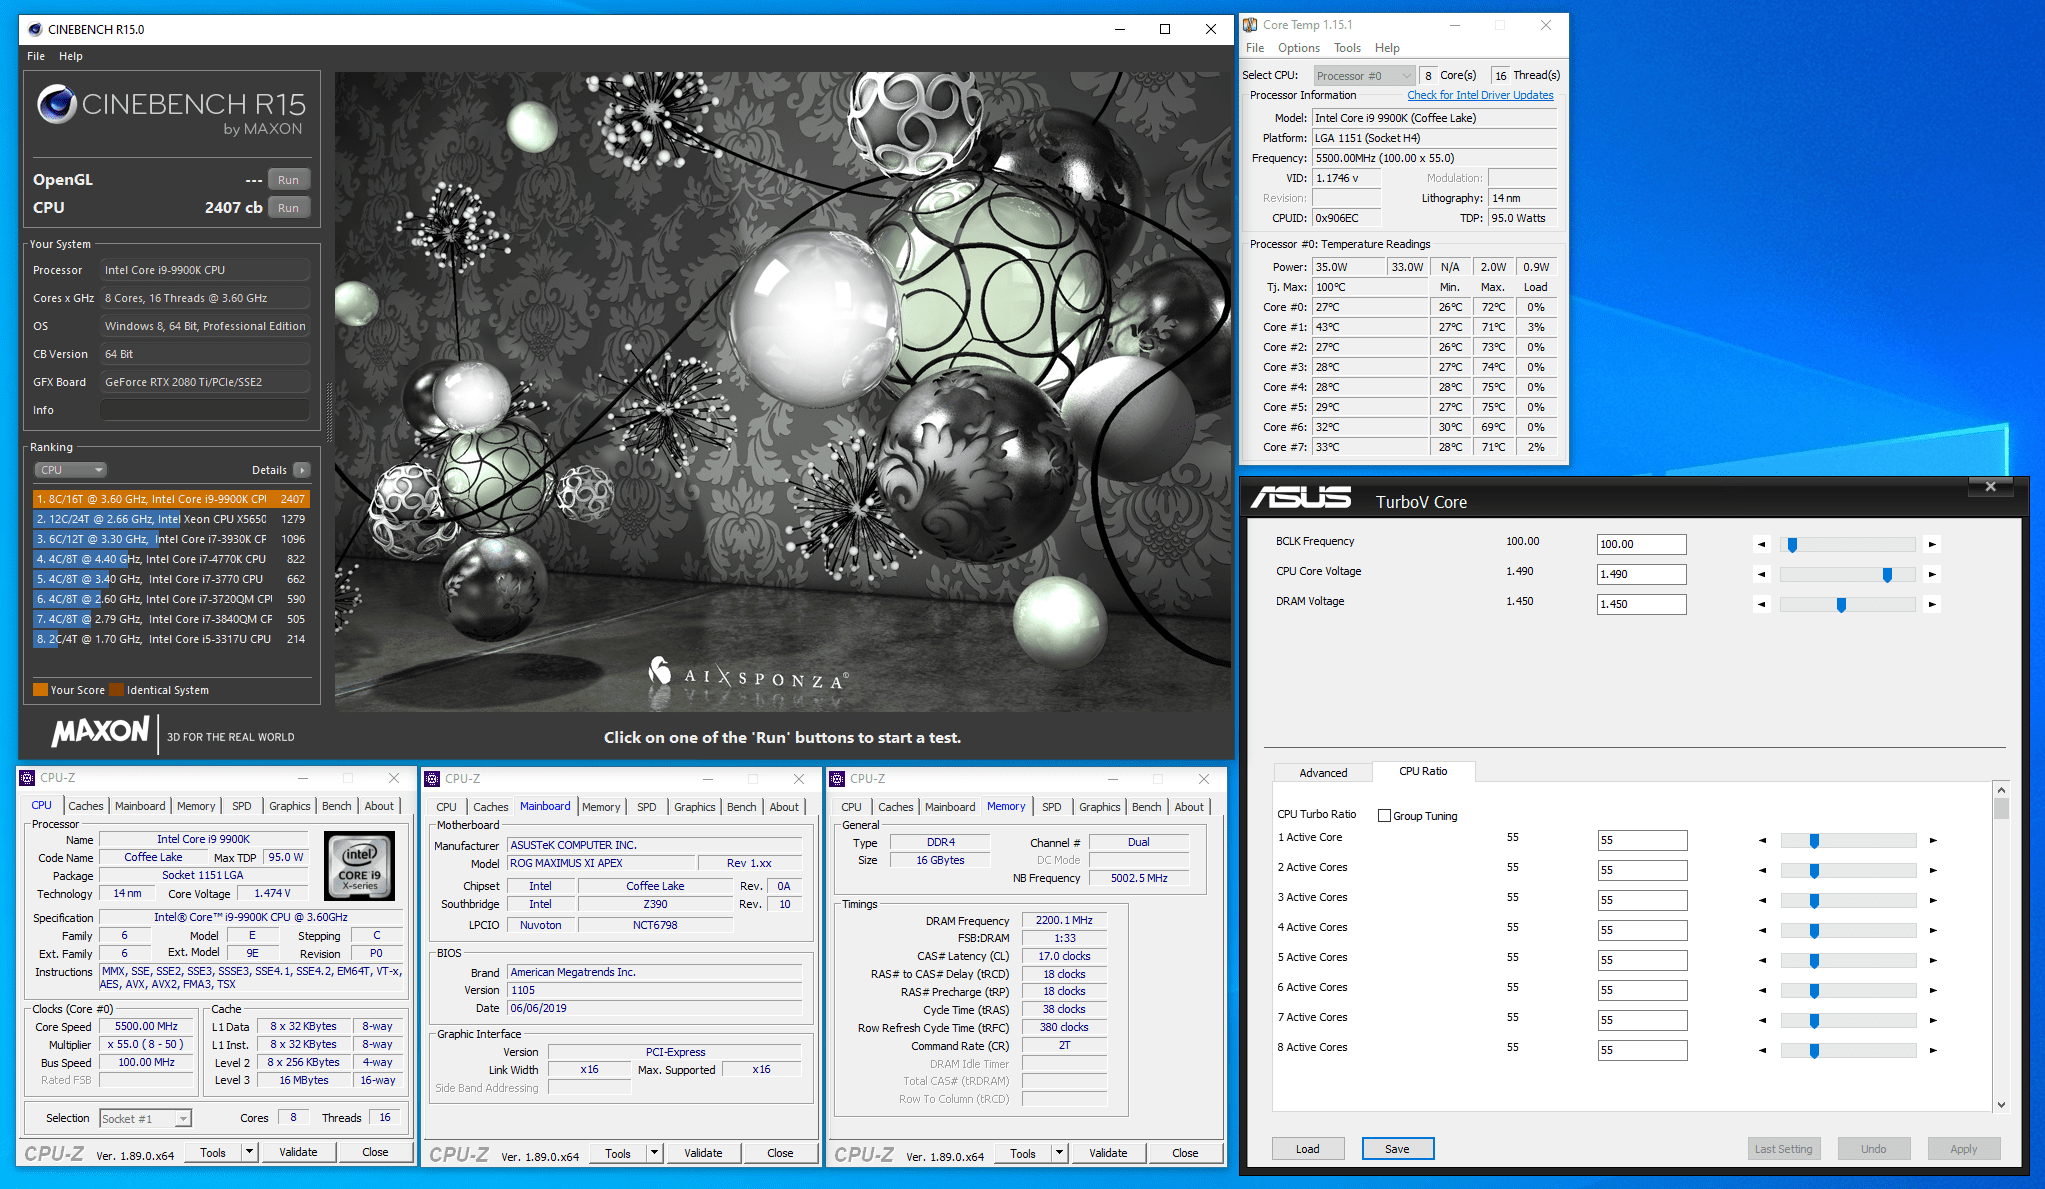Expand Tools dropdown arrow in CPU-Z Mainboard window
Image resolution: width=2045 pixels, height=1189 pixels.
pos(654,1153)
